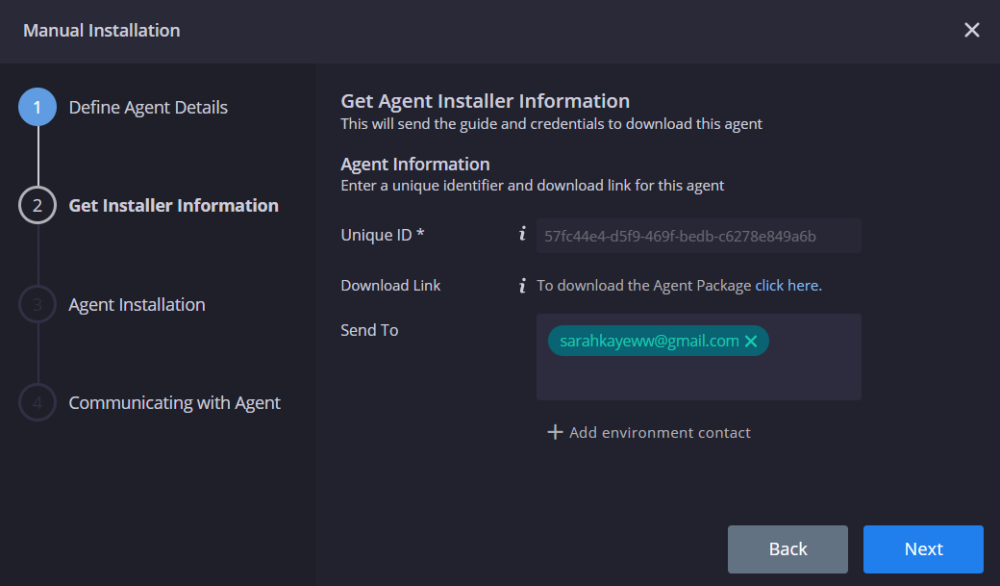
Task: Remove sarahkayeww@gmail.com with its X icon
Action: [x=751, y=340]
